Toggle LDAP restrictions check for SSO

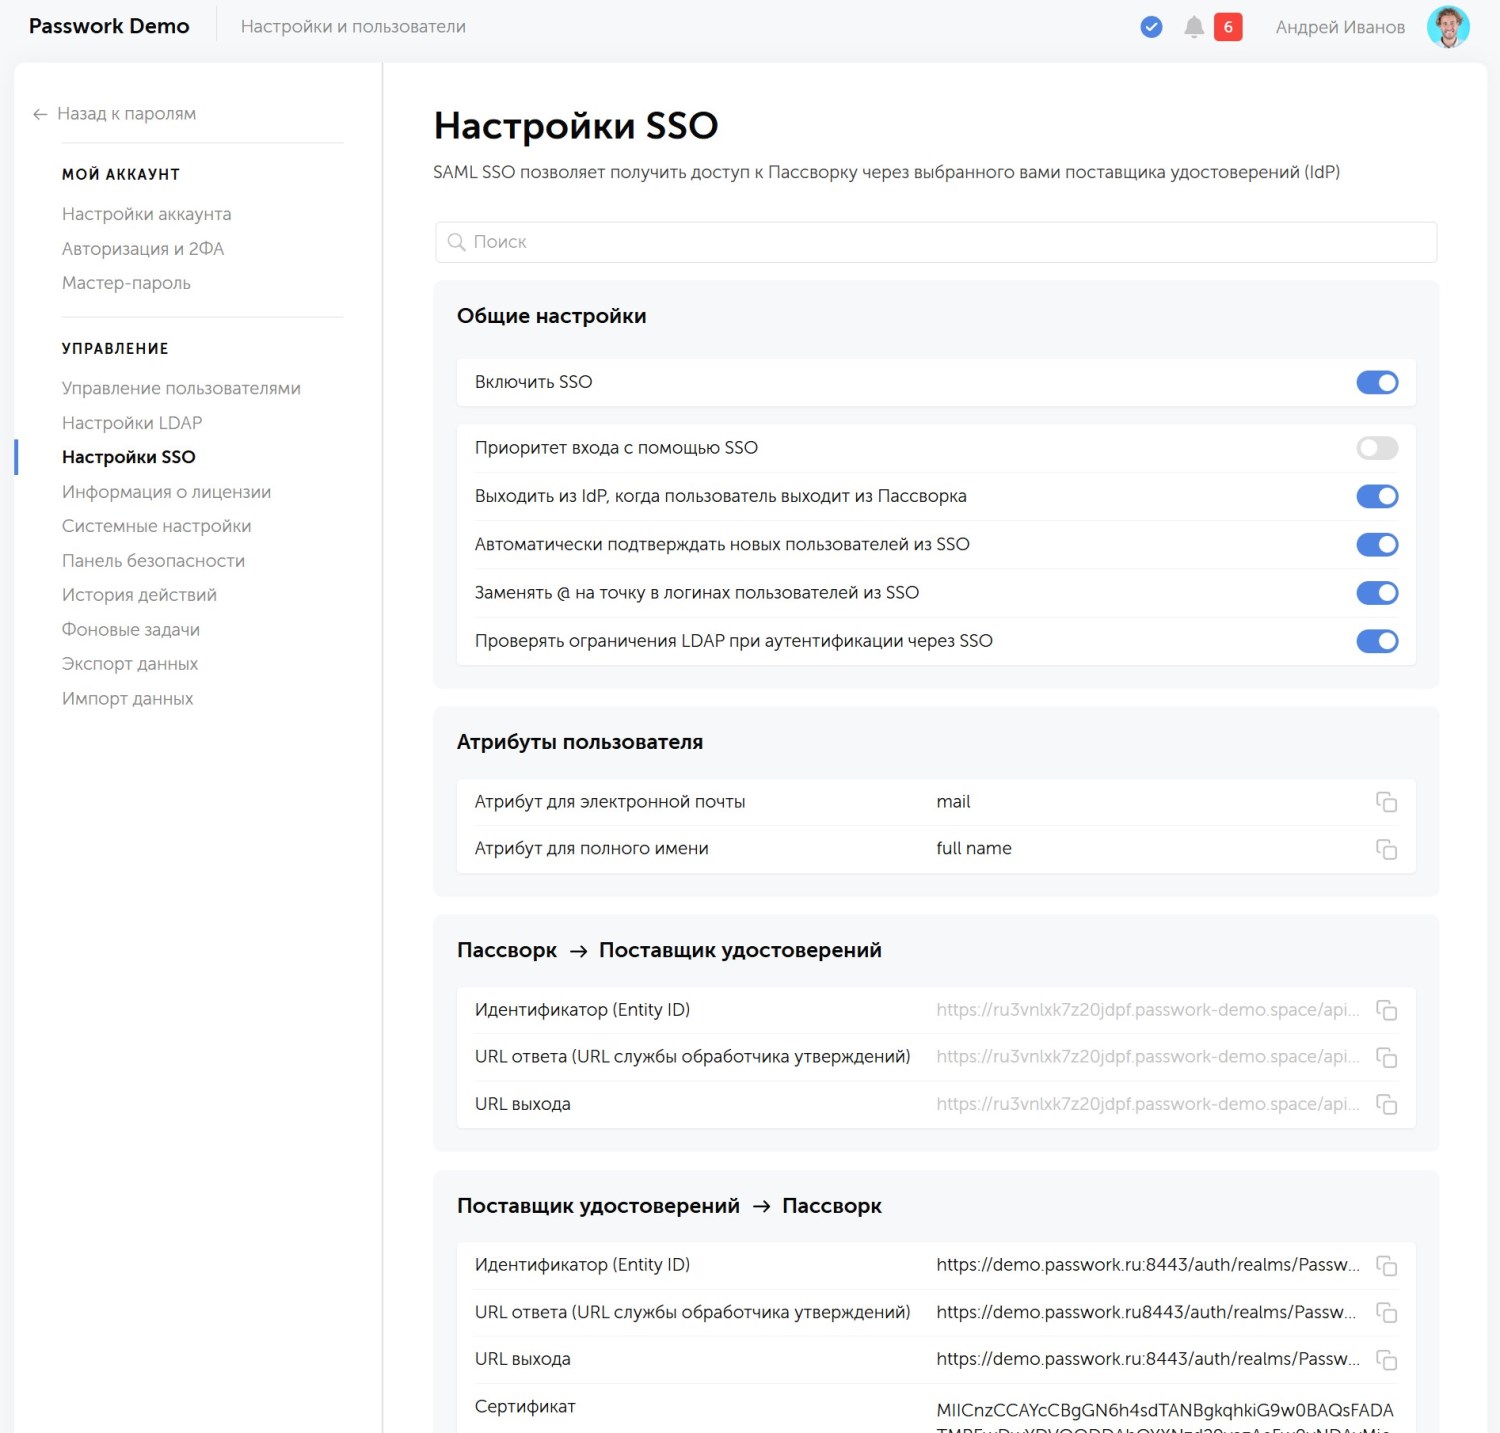click(1377, 641)
